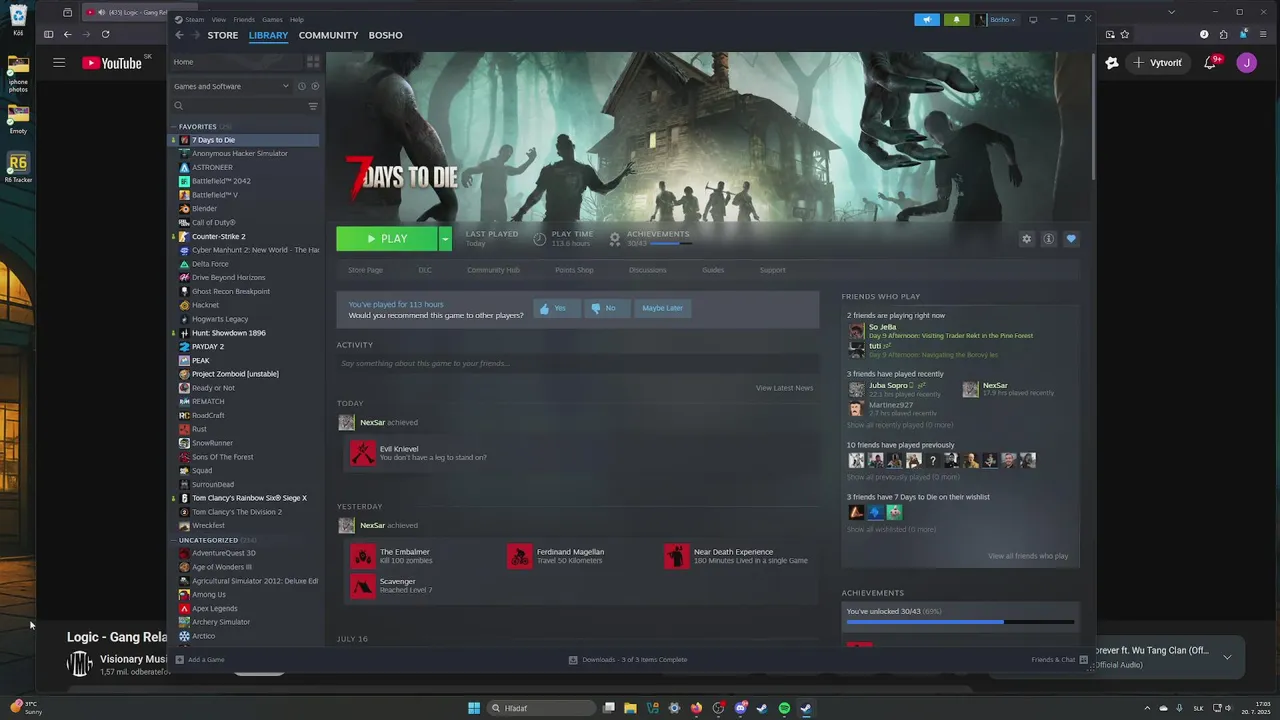Open the Evil Knievel achievement icon

click(x=363, y=453)
